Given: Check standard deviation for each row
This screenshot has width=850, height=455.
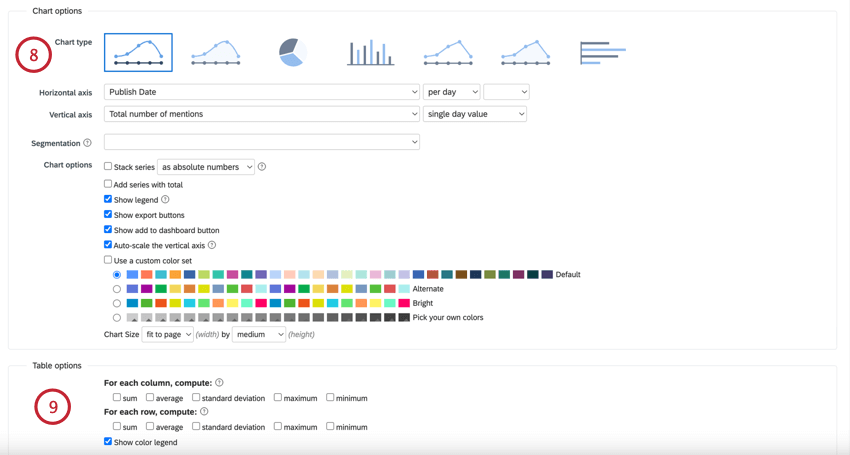Looking at the screenshot, I should [x=196, y=426].
